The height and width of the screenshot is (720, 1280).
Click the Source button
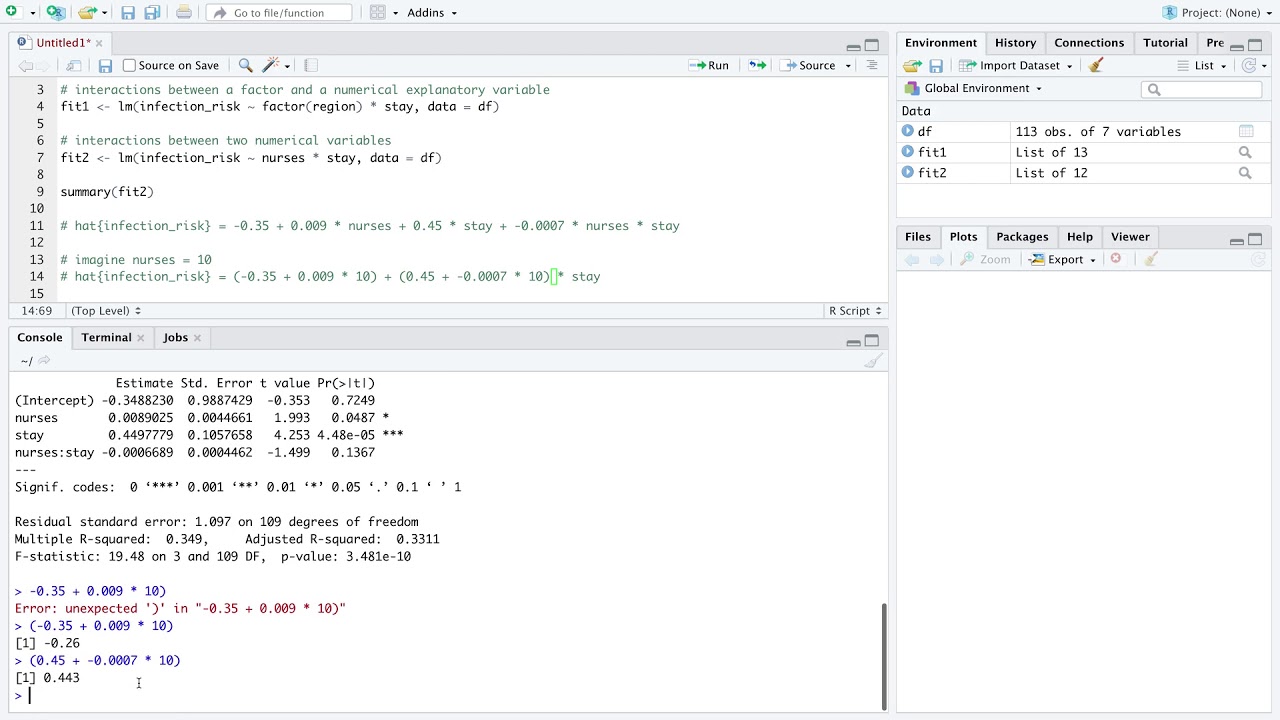pos(809,65)
